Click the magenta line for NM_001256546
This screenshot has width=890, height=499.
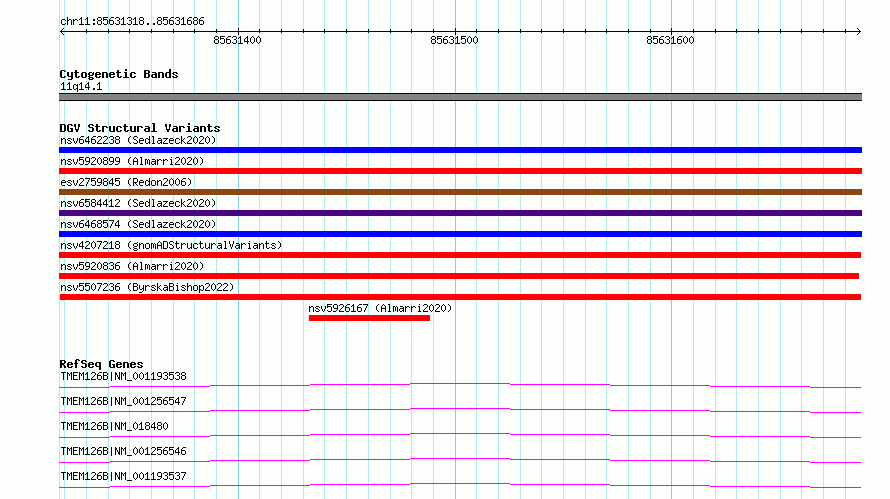[x=460, y=460]
